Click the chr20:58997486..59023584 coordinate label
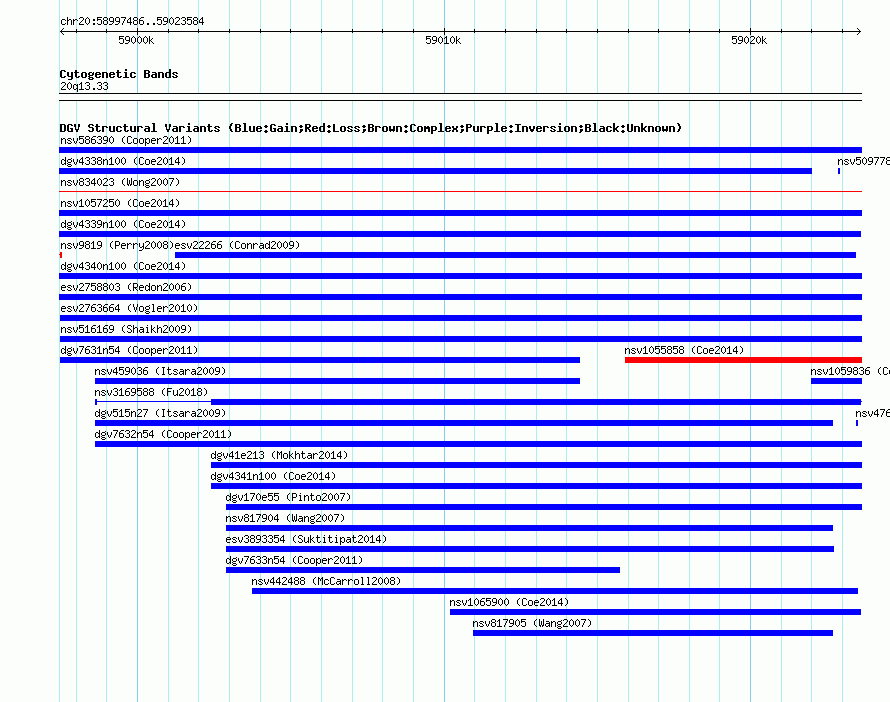 132,21
